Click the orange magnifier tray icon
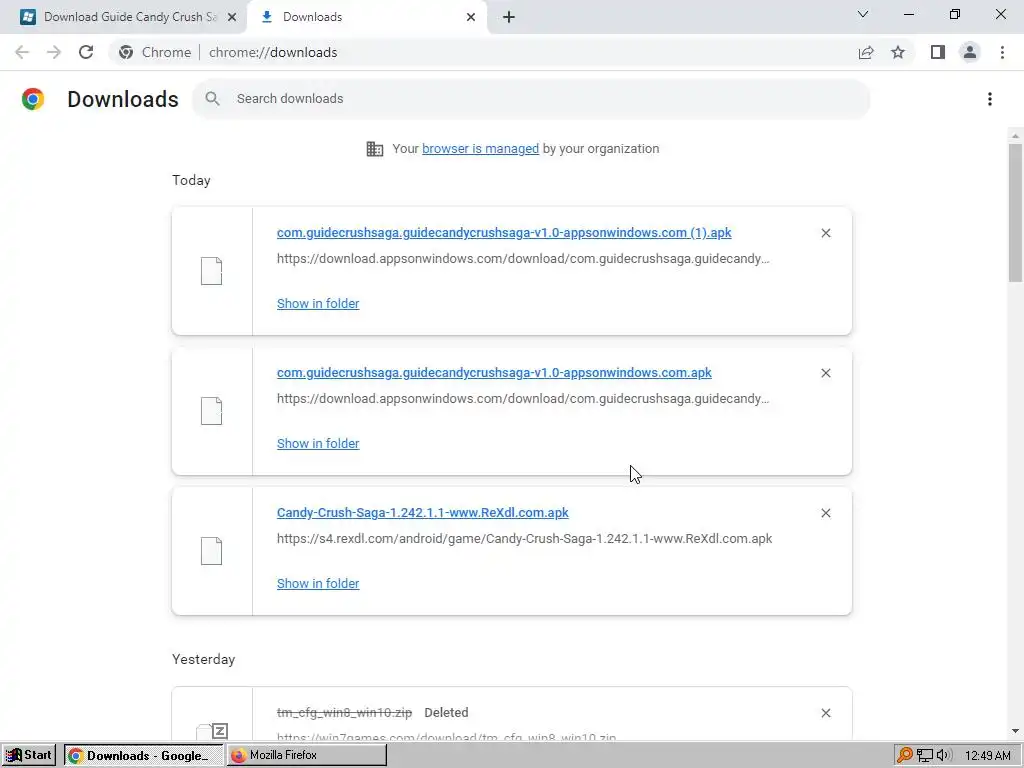This screenshot has width=1024, height=768. point(904,756)
